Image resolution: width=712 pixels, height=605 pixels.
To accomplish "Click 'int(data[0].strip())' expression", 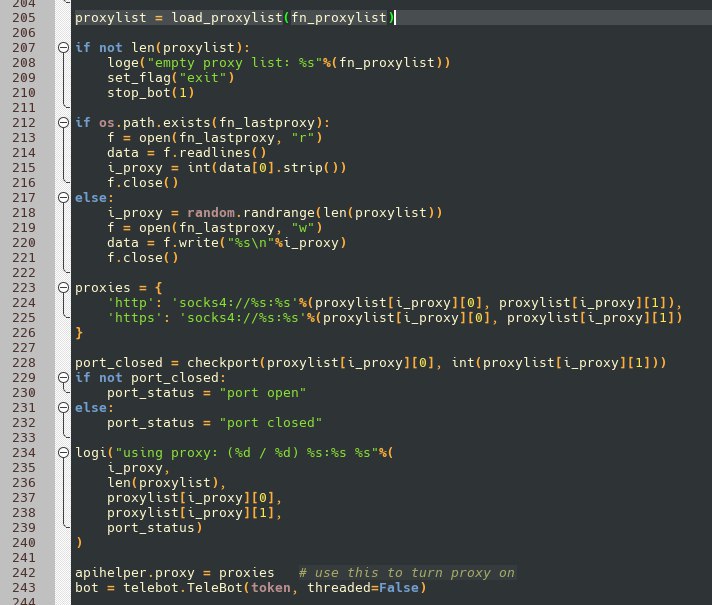I will tap(267, 168).
